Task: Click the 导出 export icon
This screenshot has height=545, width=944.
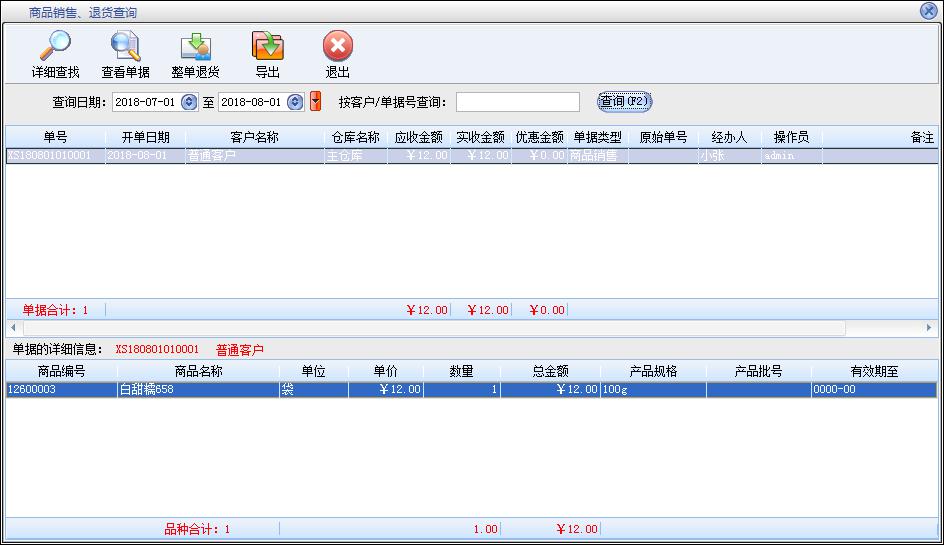Action: (267, 47)
